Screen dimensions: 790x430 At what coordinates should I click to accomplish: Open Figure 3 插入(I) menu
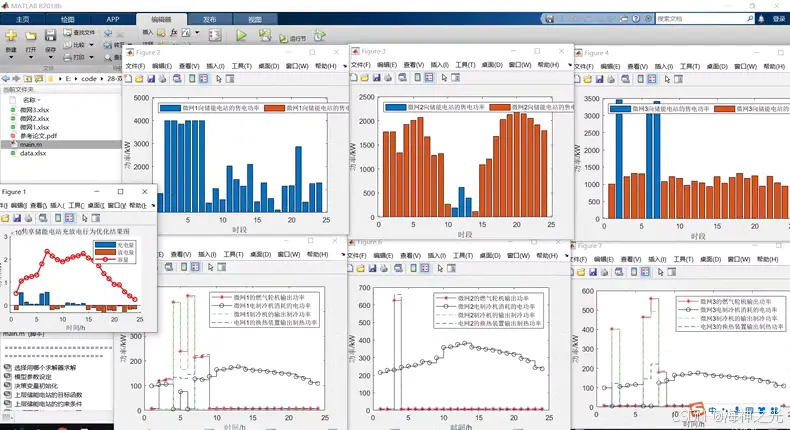tap(439, 65)
